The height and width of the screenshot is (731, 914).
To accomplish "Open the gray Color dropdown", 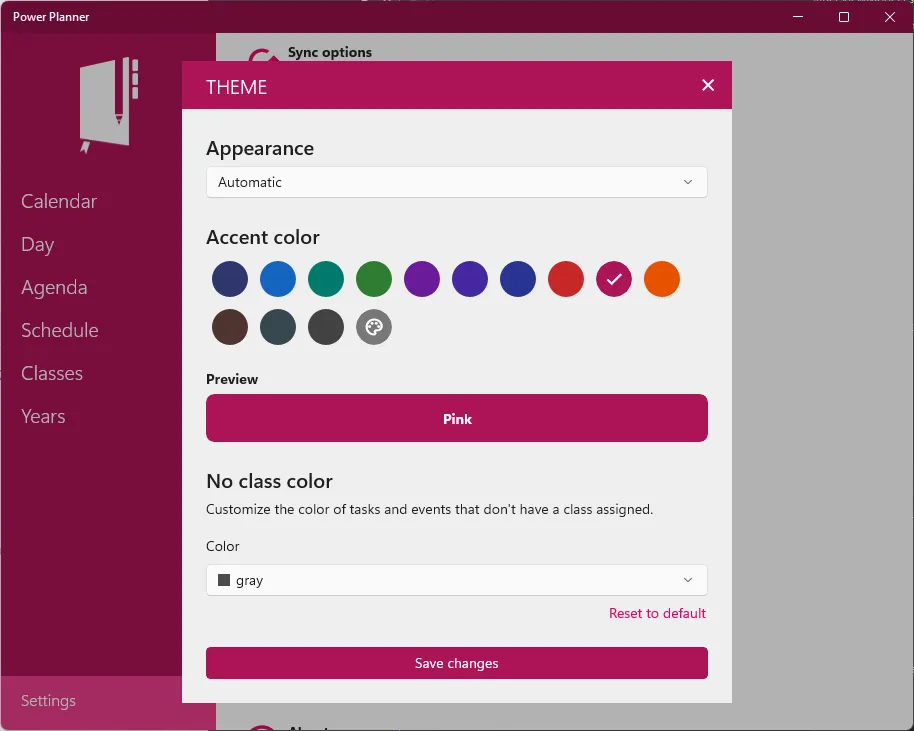I will [456, 580].
